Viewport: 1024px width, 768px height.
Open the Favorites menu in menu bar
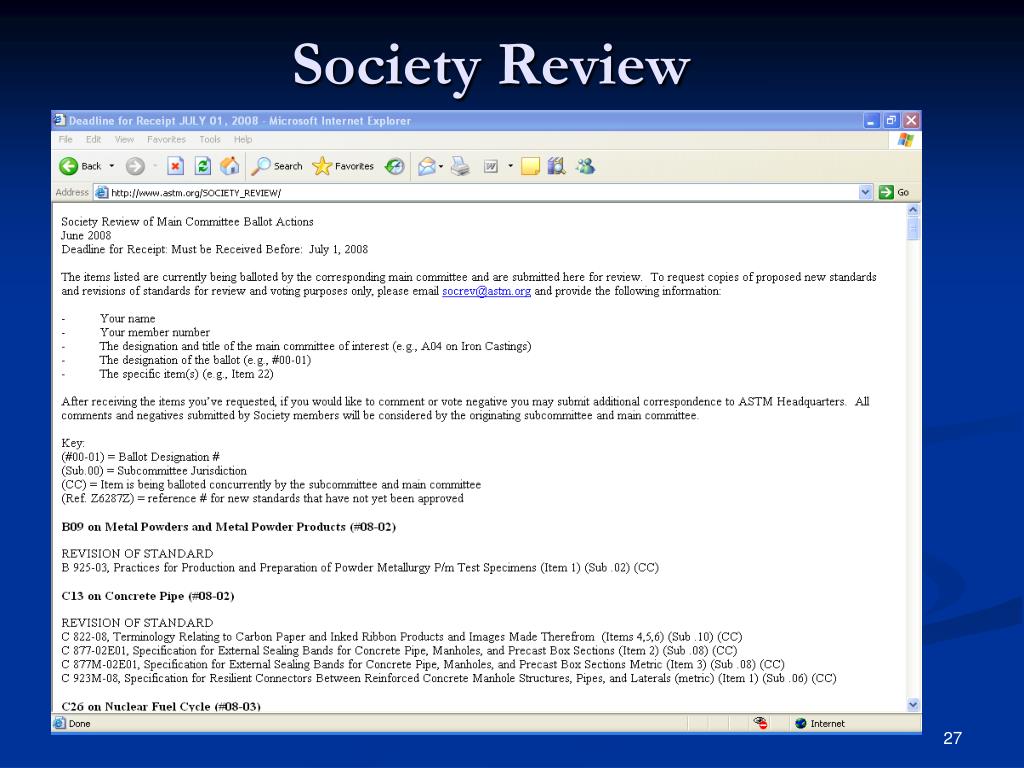click(x=166, y=139)
